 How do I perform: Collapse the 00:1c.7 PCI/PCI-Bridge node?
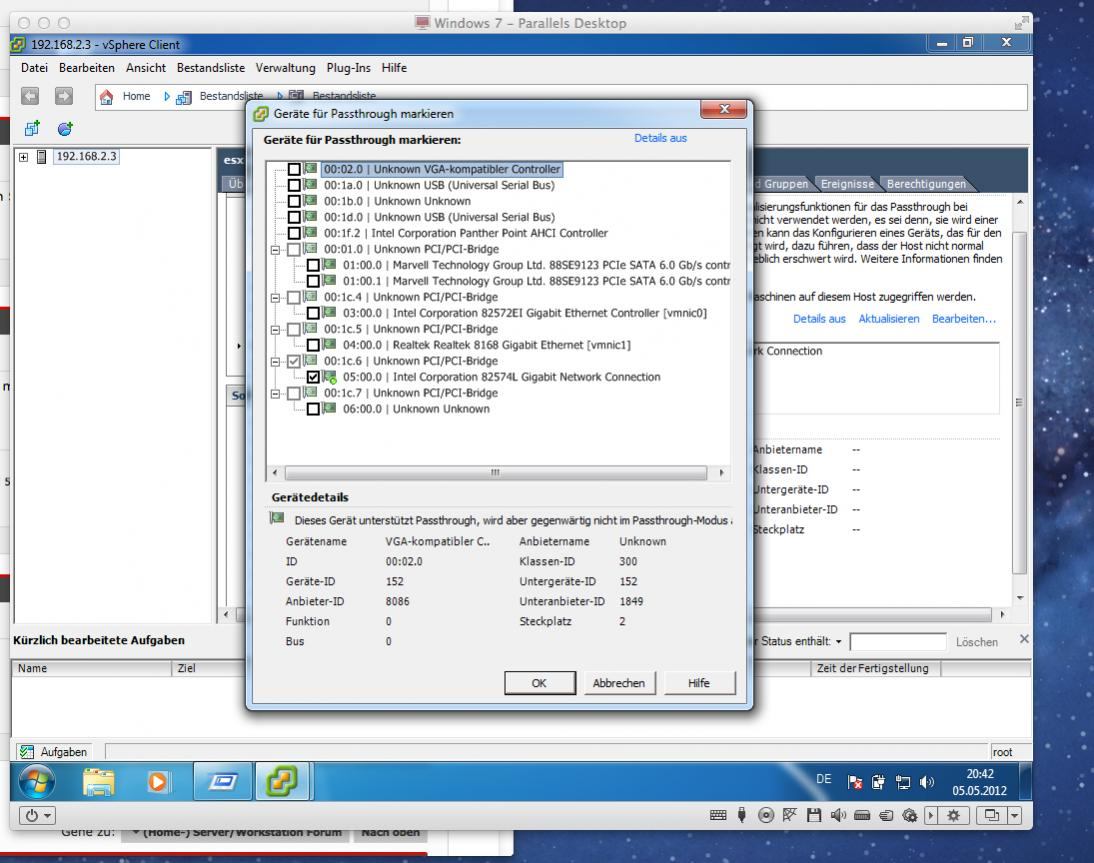click(x=276, y=394)
